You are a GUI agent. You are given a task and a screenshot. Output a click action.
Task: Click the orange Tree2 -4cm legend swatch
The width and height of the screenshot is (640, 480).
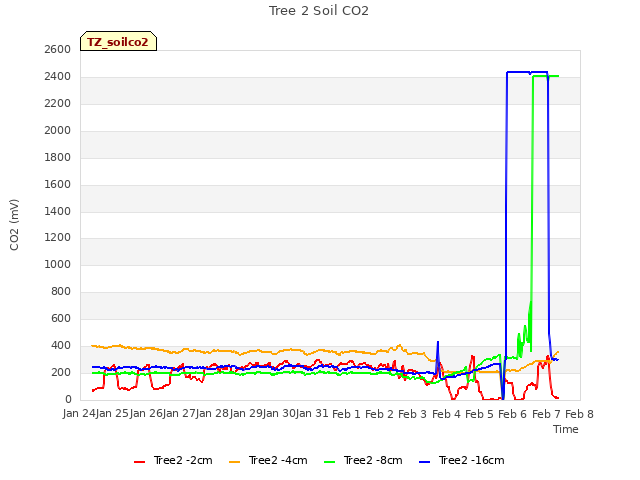[x=234, y=462]
